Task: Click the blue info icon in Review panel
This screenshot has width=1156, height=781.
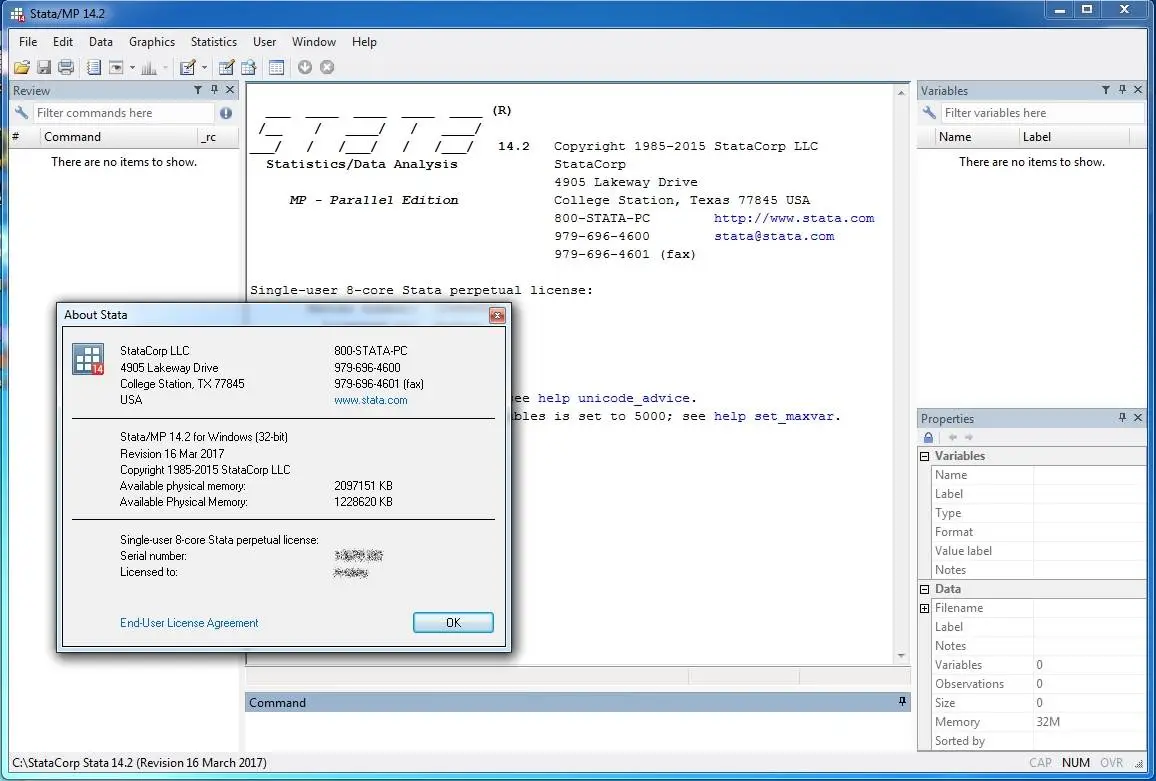Action: coord(226,113)
